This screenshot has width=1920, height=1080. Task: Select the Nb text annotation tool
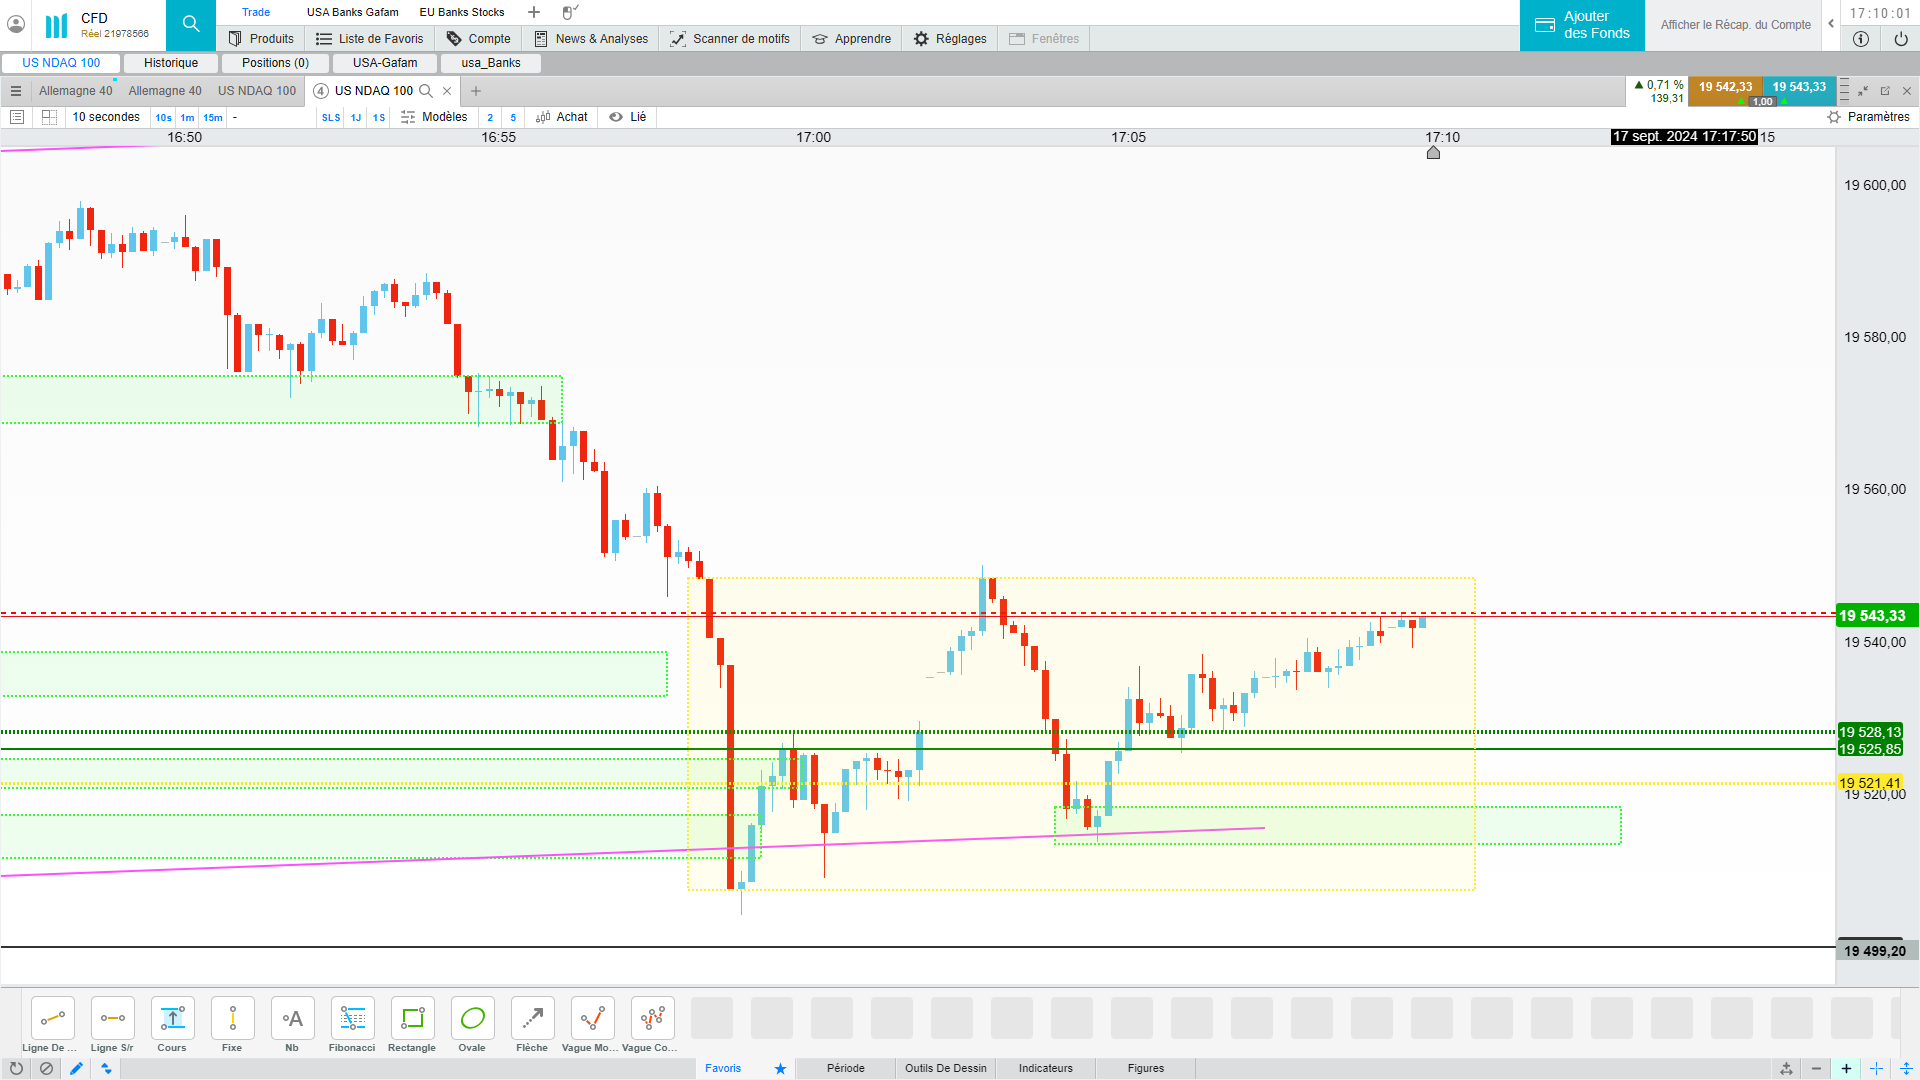292,1019
